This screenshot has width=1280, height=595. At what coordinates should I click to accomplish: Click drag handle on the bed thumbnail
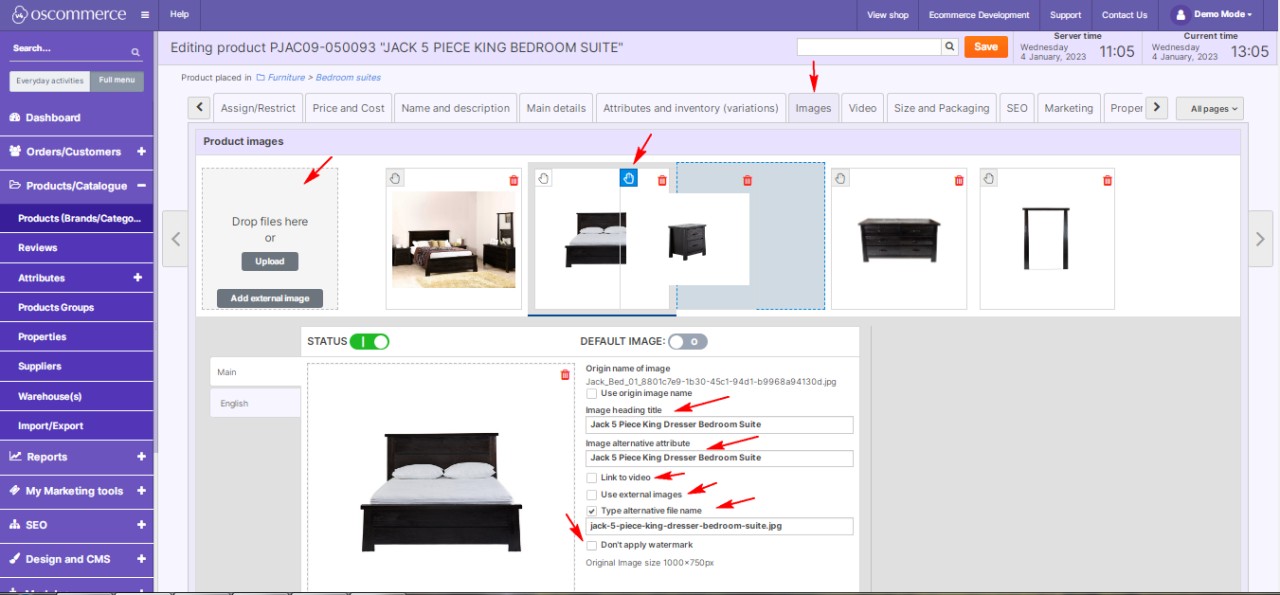pyautogui.click(x=543, y=178)
